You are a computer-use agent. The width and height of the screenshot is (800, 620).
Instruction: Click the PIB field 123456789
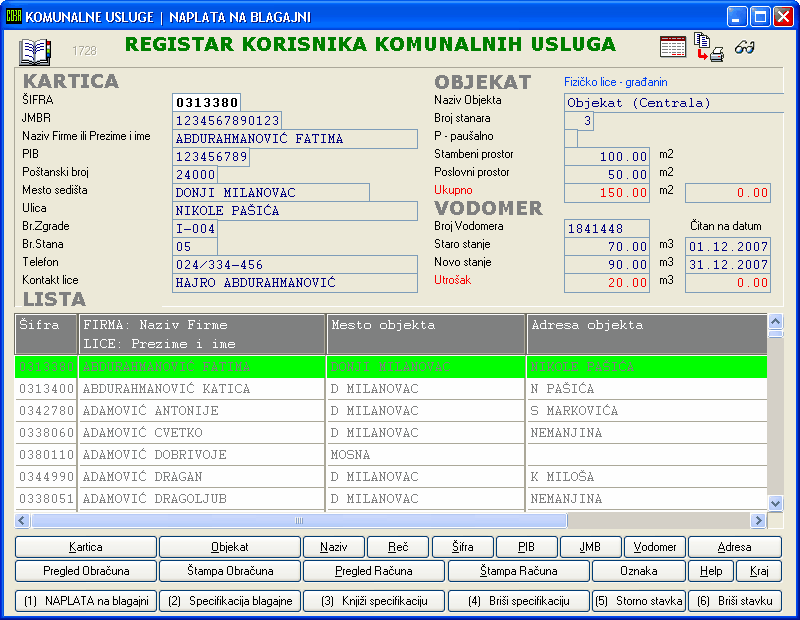(211, 157)
